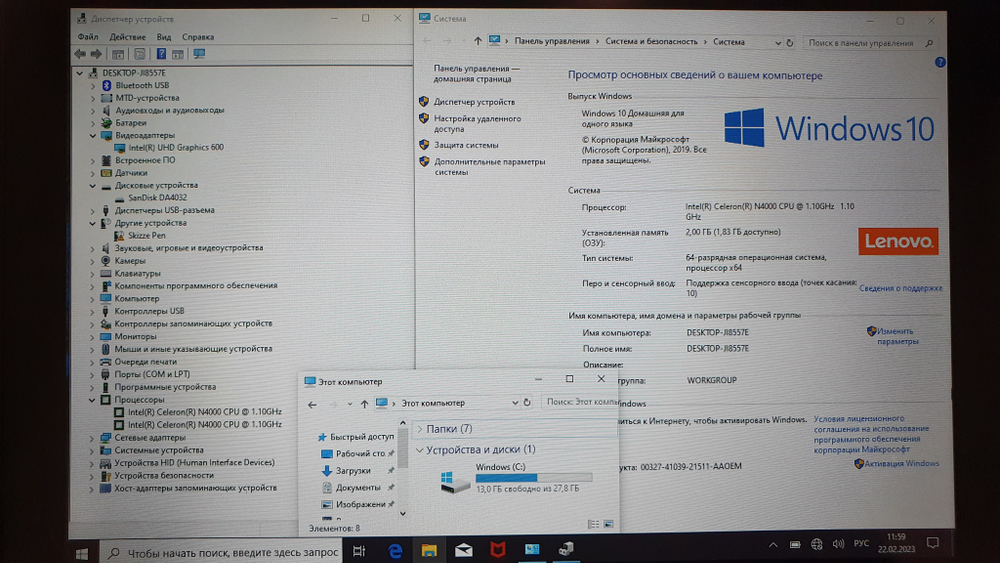The image size is (1000, 563).
Task: Collapse the Видеоадаптеры node
Action: 92,135
